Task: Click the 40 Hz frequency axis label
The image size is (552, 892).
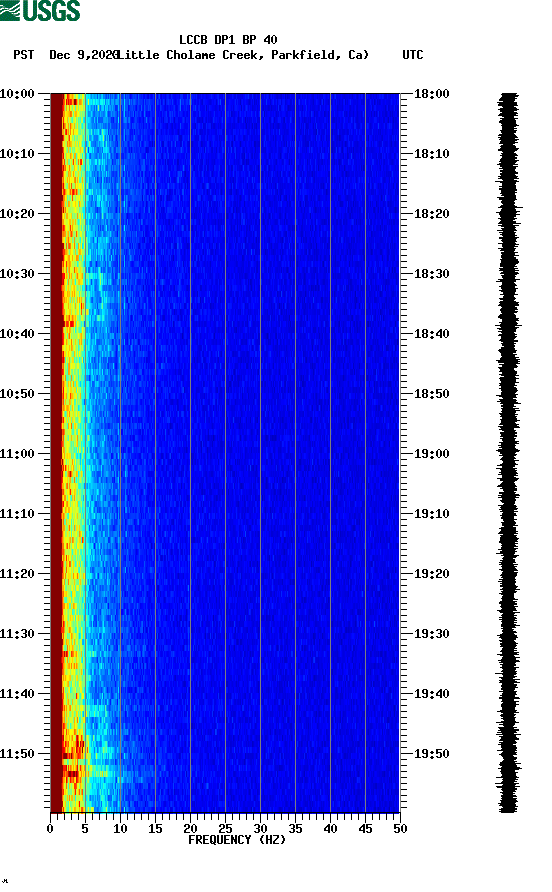Action: [x=330, y=829]
